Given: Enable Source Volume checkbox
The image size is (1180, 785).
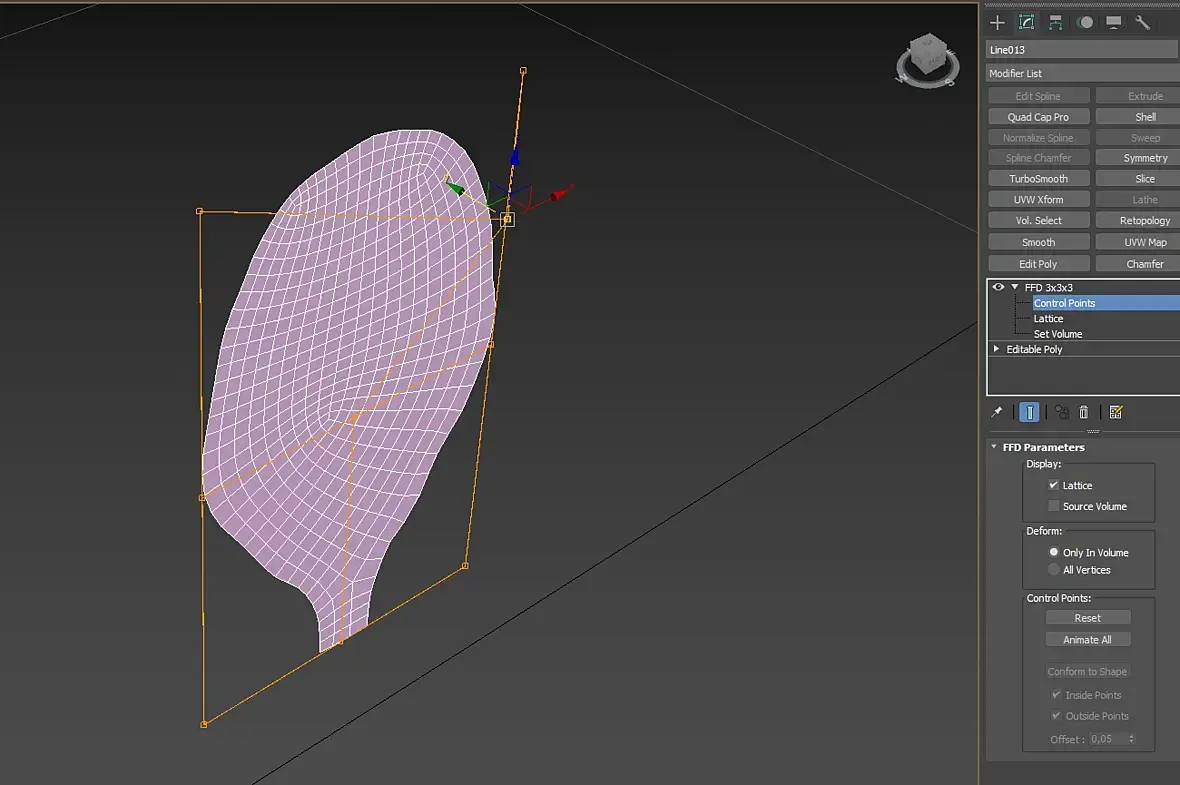Looking at the screenshot, I should [1054, 506].
